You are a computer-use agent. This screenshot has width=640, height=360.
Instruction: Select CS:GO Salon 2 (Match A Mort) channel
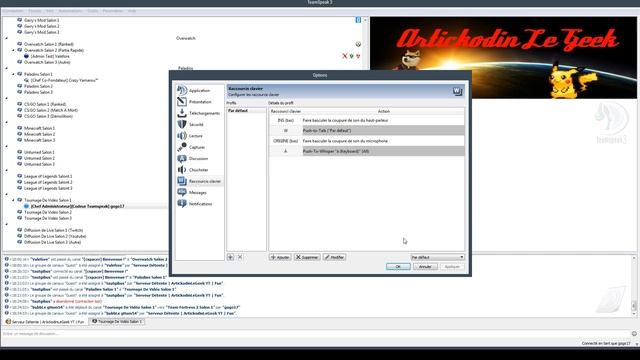click(51, 110)
